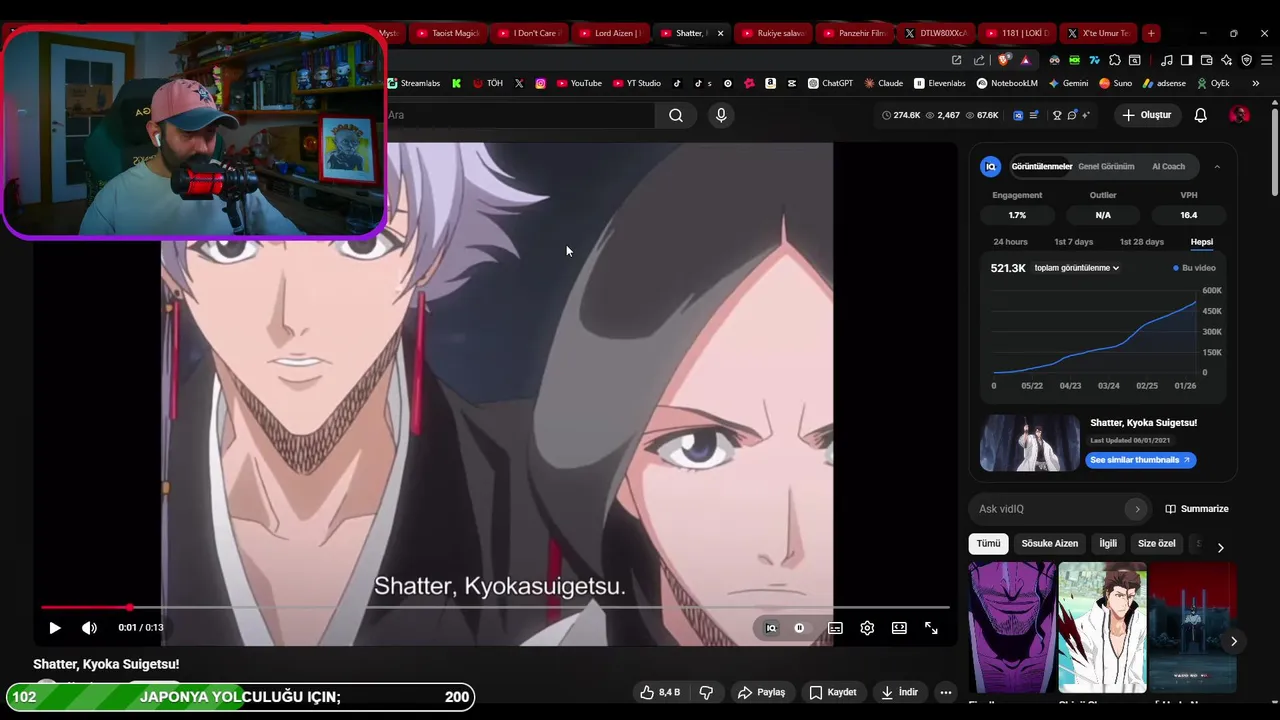
Task: Switch to the Görüntülenmeler vidIQ tab
Action: (x=1041, y=167)
